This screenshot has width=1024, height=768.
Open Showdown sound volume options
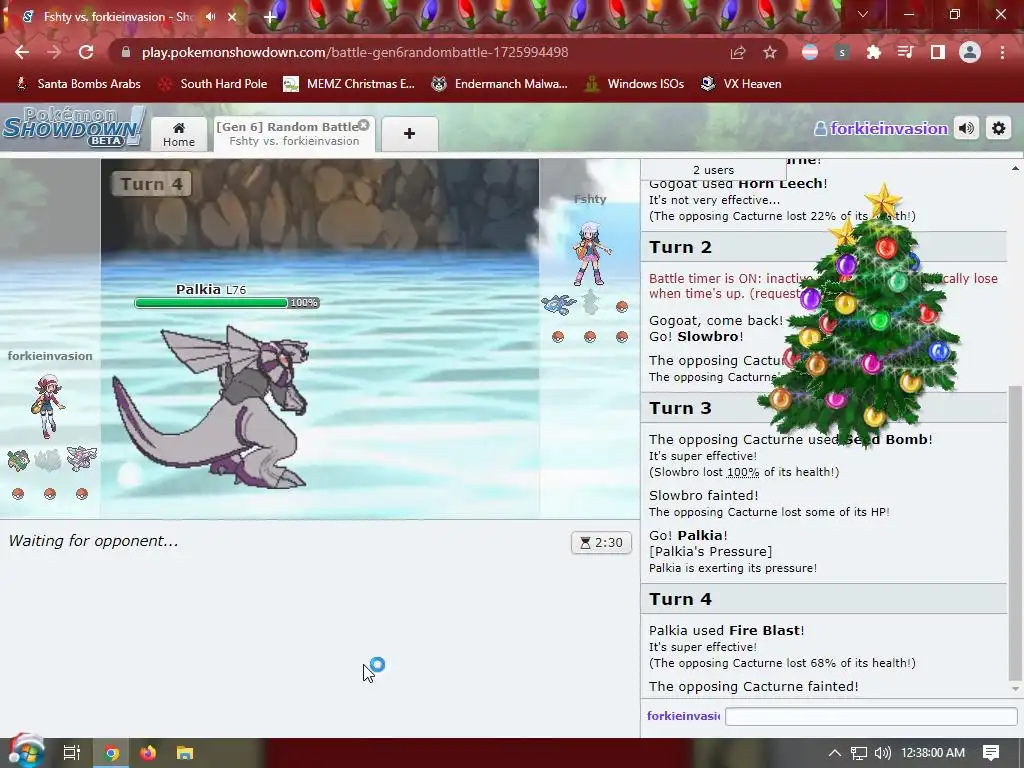(x=967, y=129)
